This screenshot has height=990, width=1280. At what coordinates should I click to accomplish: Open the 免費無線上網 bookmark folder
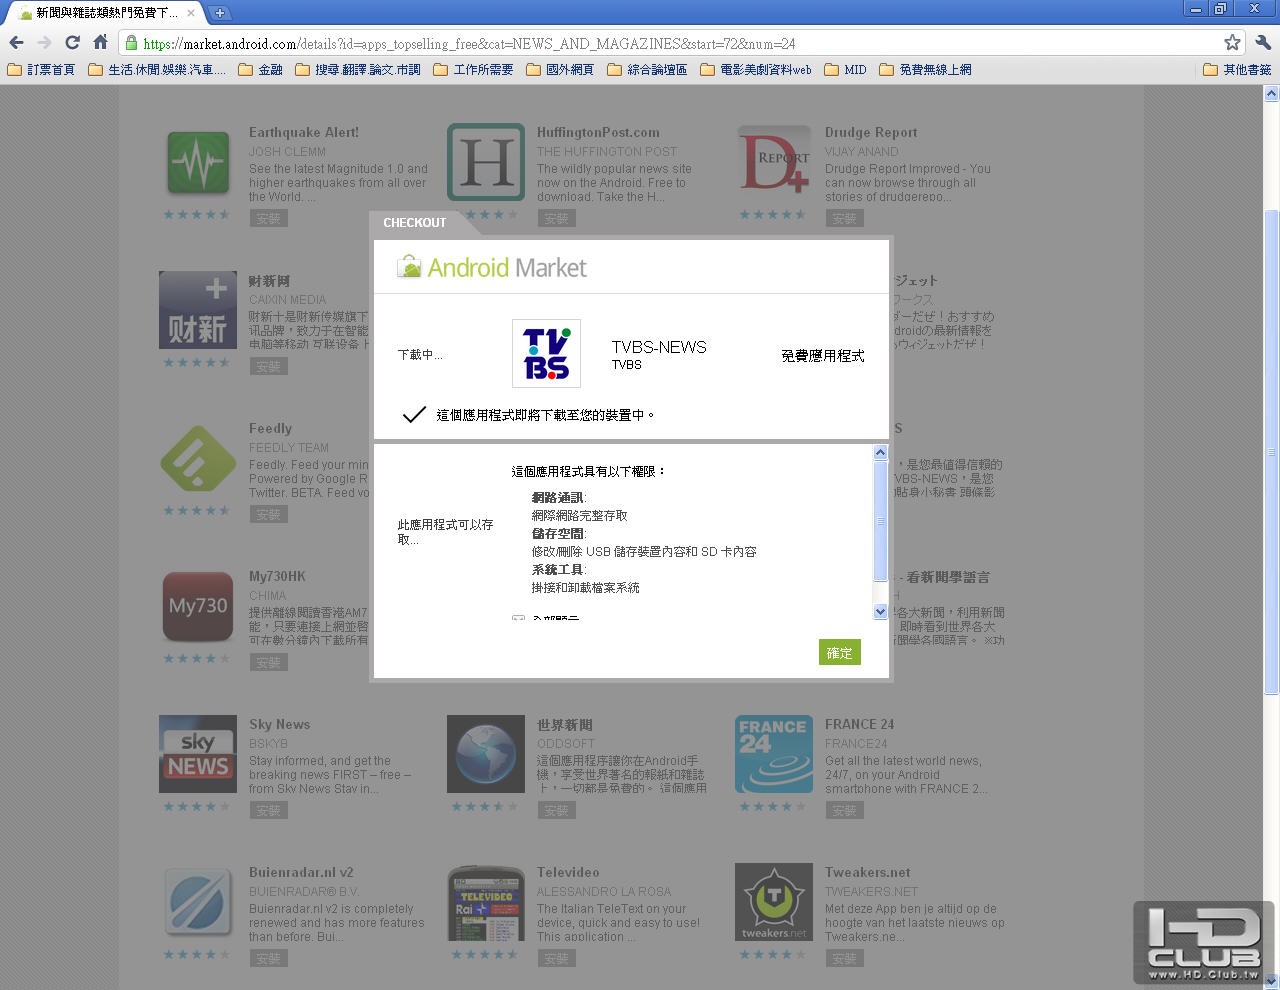click(925, 70)
